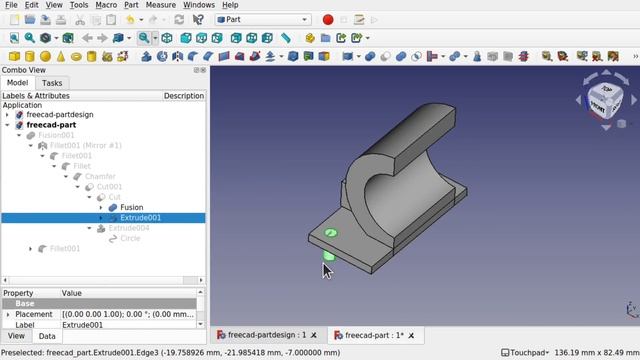This screenshot has width=640, height=360.
Task: Rotate view with nav cube top arrow
Action: 607,73
